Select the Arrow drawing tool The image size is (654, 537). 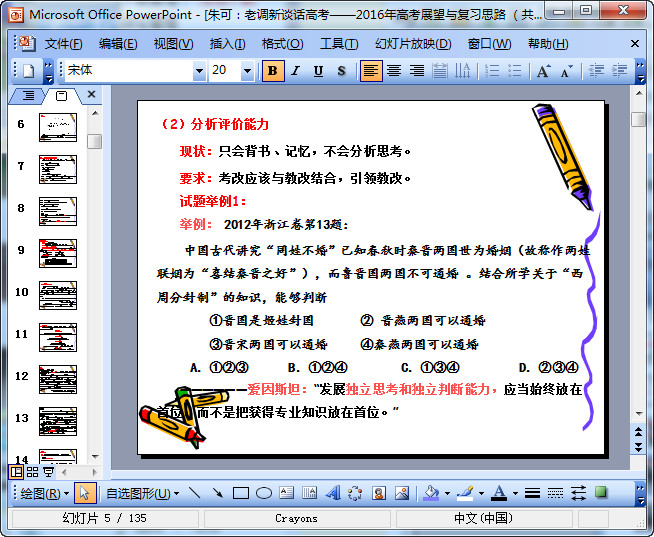217,494
